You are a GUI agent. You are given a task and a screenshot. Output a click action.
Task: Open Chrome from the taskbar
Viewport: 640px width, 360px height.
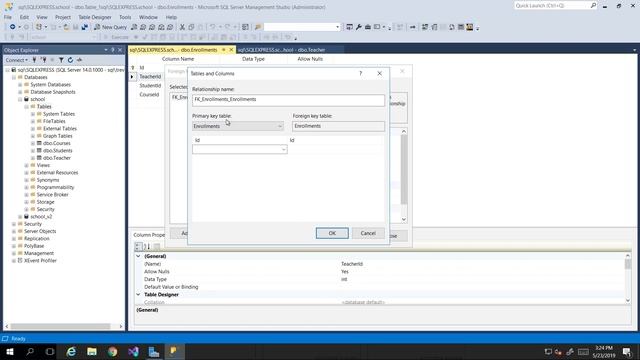(x=112, y=351)
